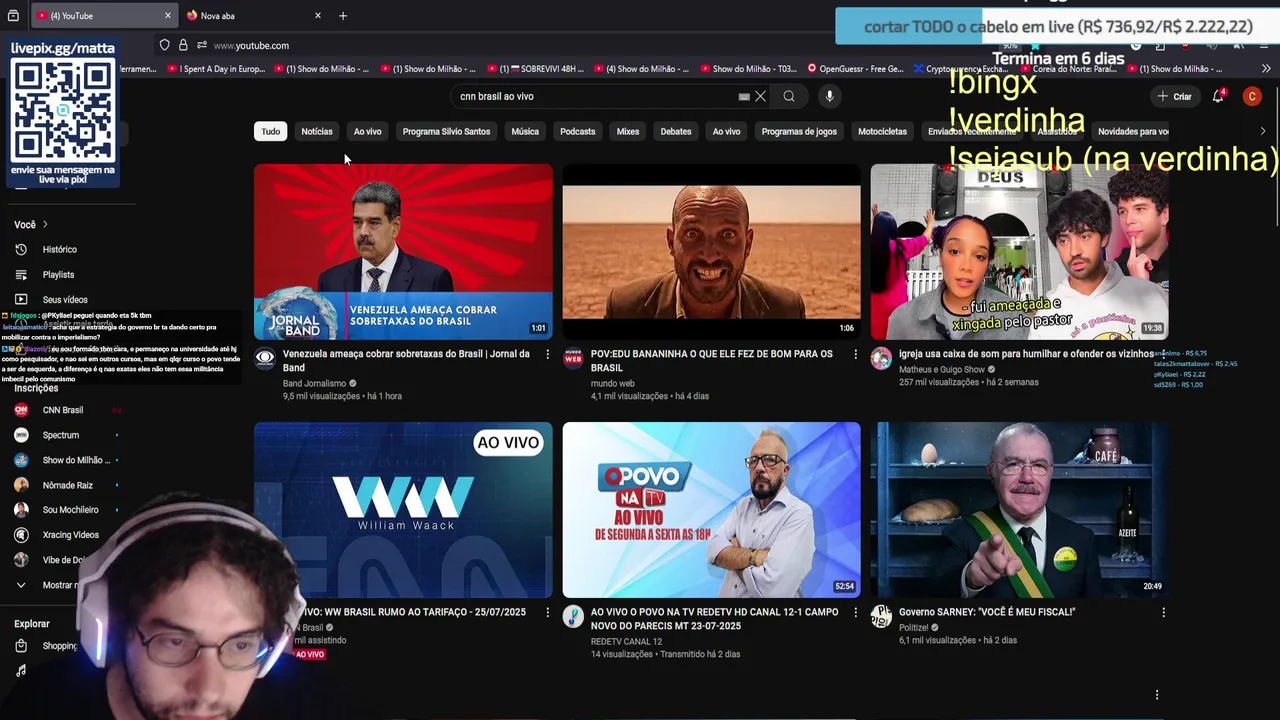
Task: Show more bookmarks with chevron
Action: (x=1266, y=69)
